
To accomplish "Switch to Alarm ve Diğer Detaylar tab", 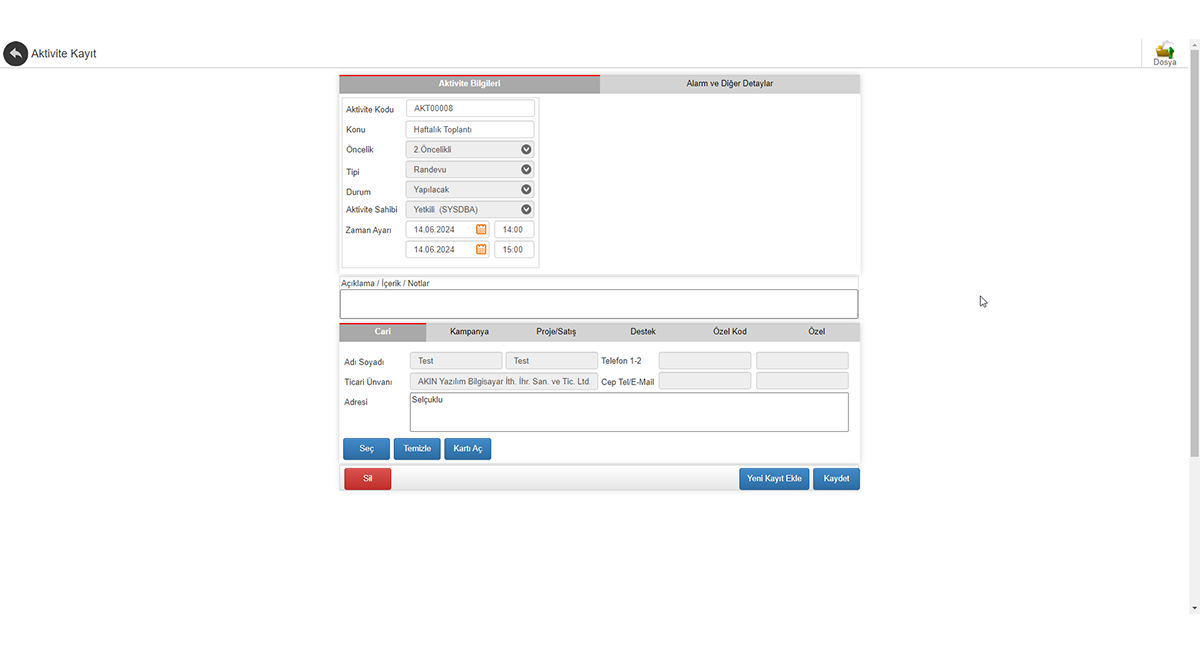I will point(729,84).
